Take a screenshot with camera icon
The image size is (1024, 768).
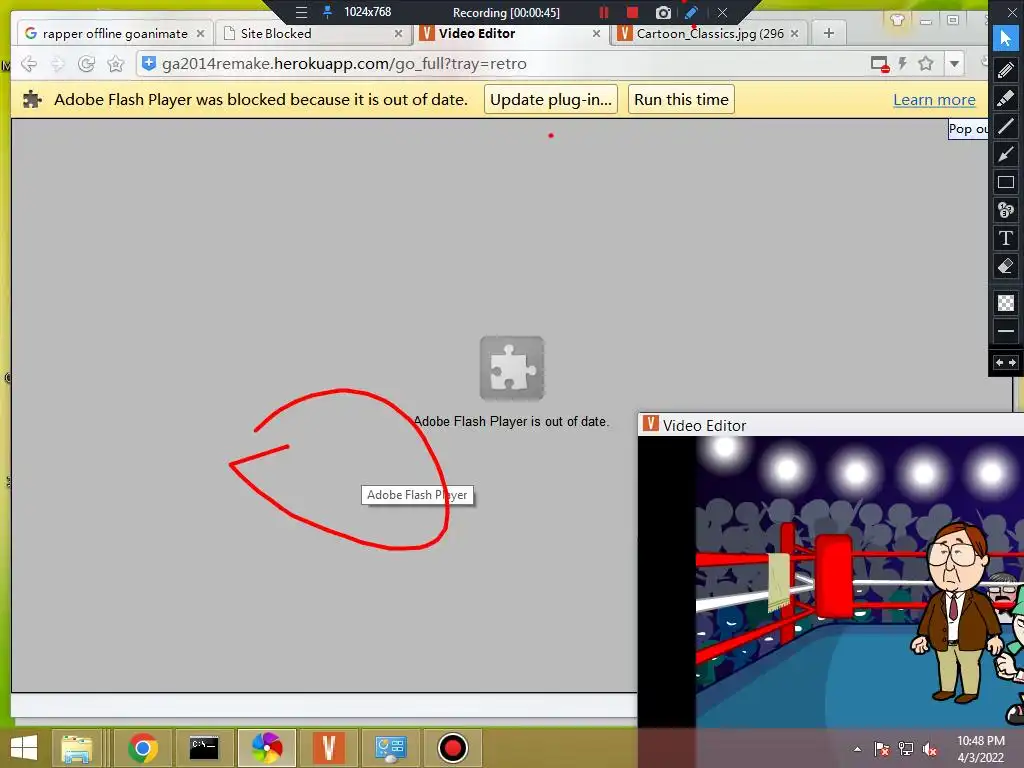pyautogui.click(x=663, y=12)
